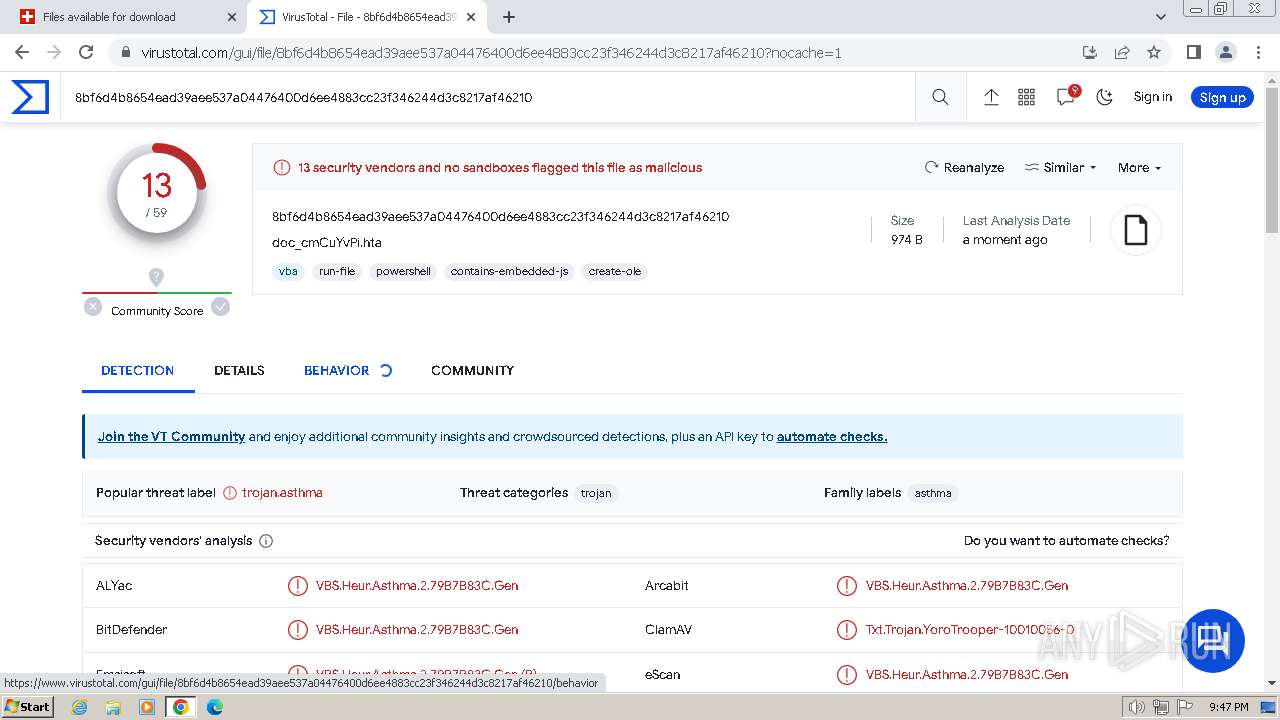1280x720 pixels.
Task: Click Do you want to automate checks
Action: click(1066, 540)
